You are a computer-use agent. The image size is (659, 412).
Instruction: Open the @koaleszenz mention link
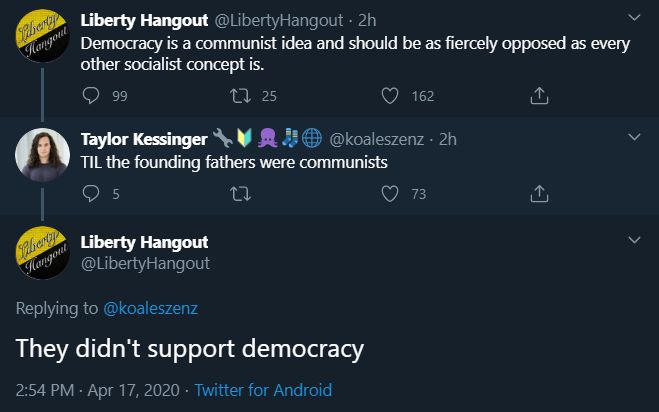(x=151, y=308)
